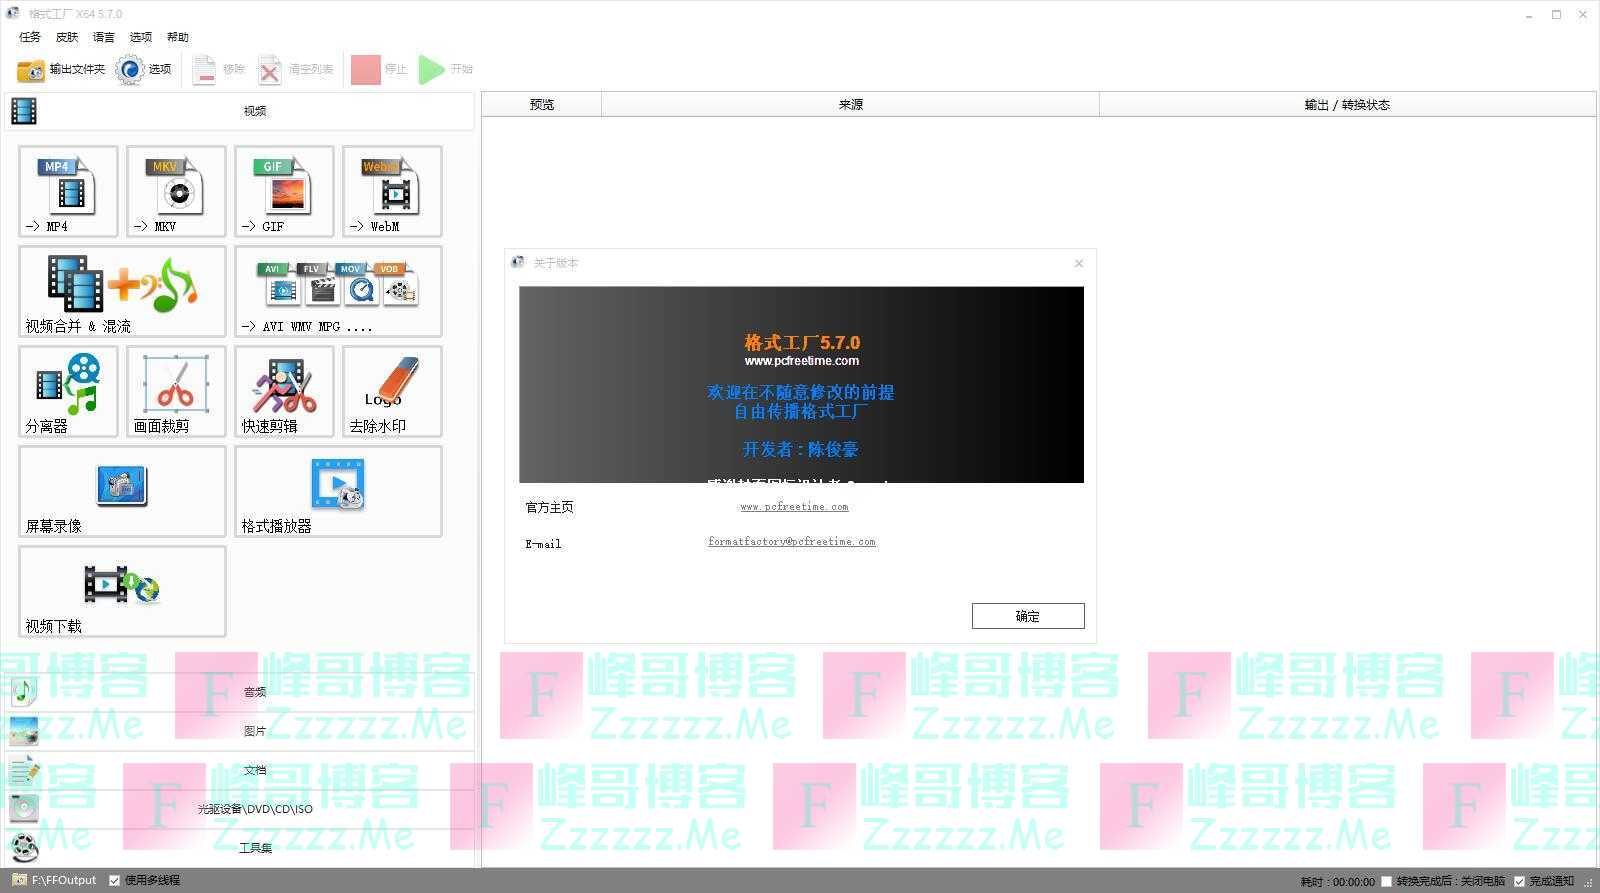Open the 输出文件夹 output folder
The image size is (1600, 893).
tap(61, 69)
